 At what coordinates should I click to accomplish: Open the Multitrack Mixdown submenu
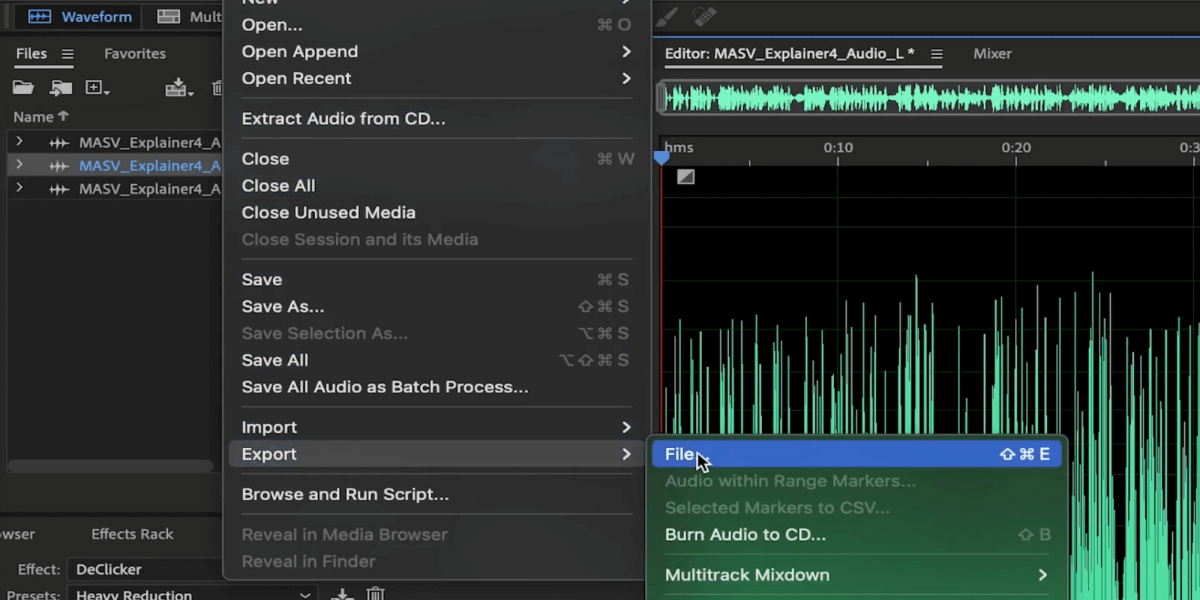(857, 575)
